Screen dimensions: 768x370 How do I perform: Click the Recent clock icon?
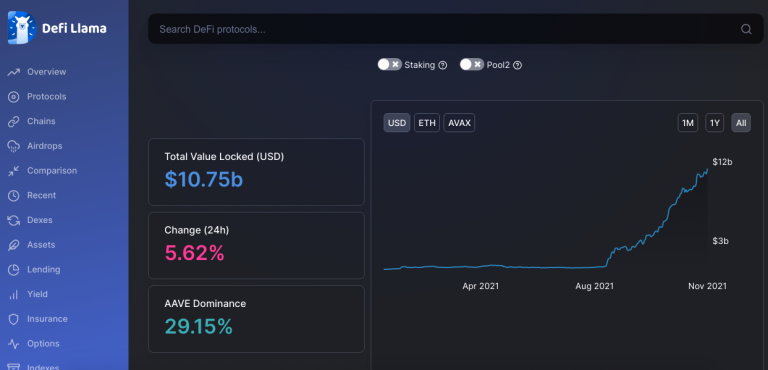[14, 196]
